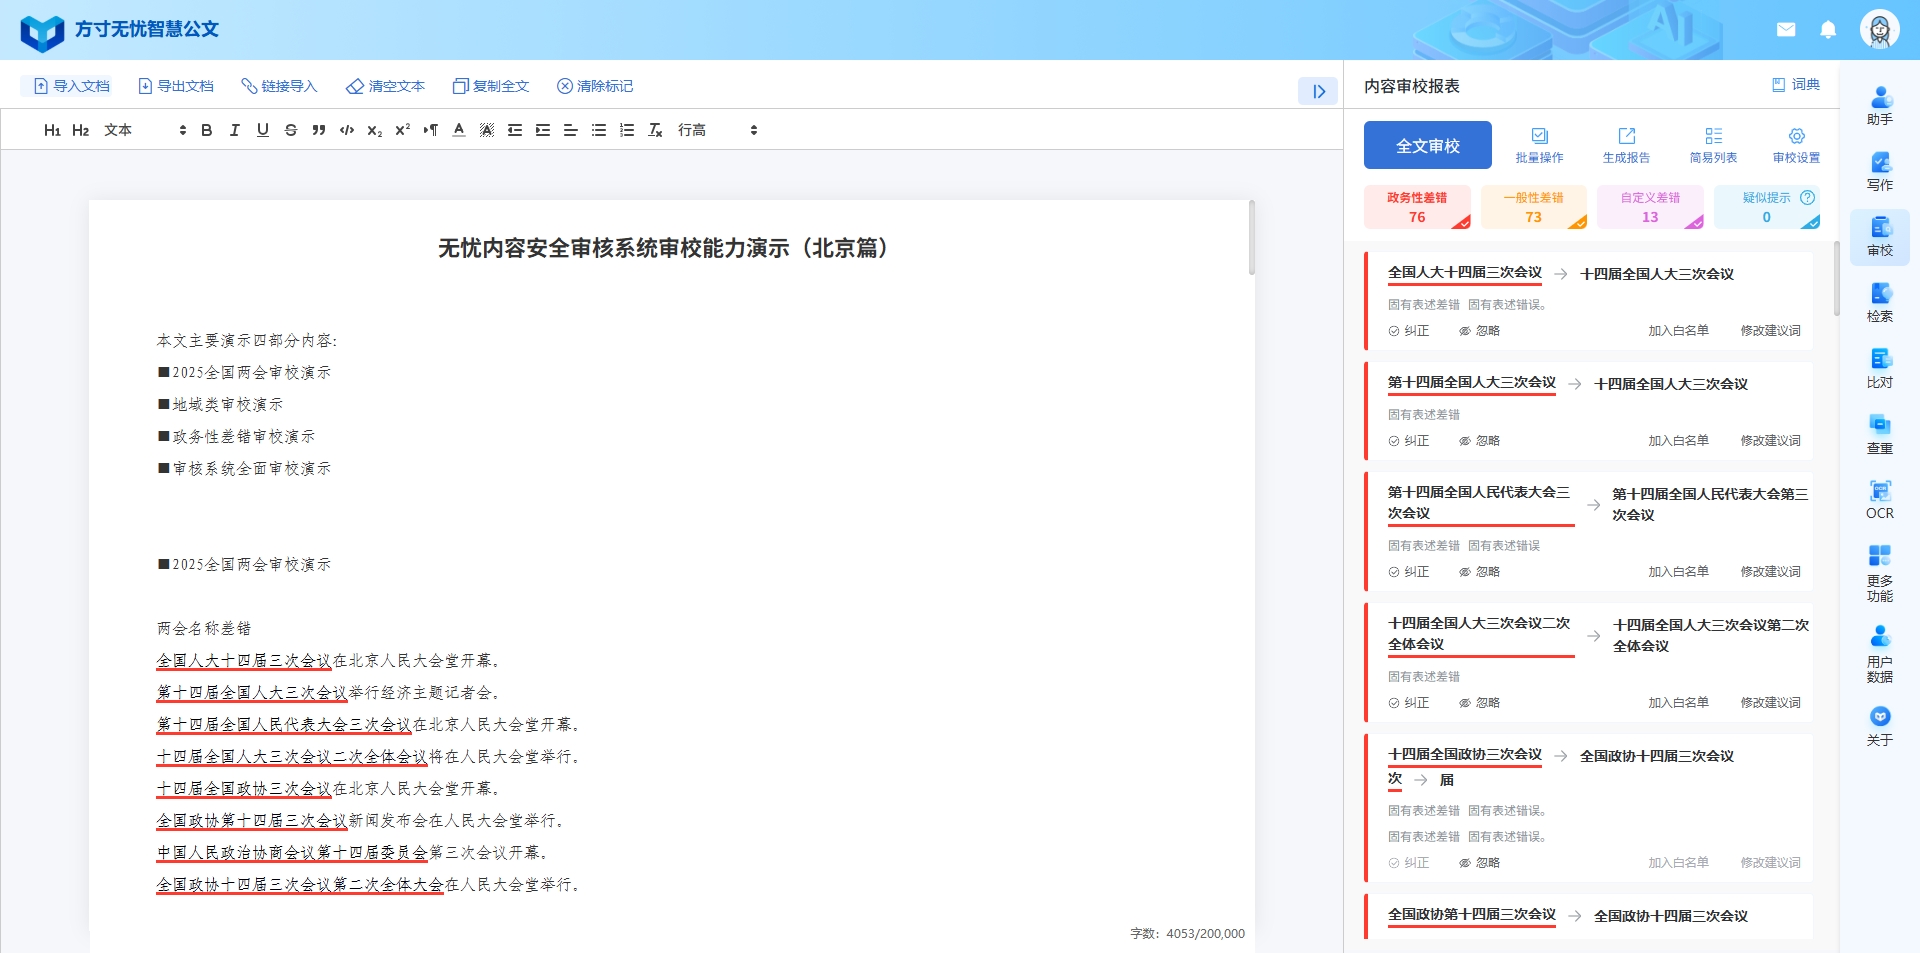Click the notification bell icon
The width and height of the screenshot is (1920, 953).
tap(1829, 30)
